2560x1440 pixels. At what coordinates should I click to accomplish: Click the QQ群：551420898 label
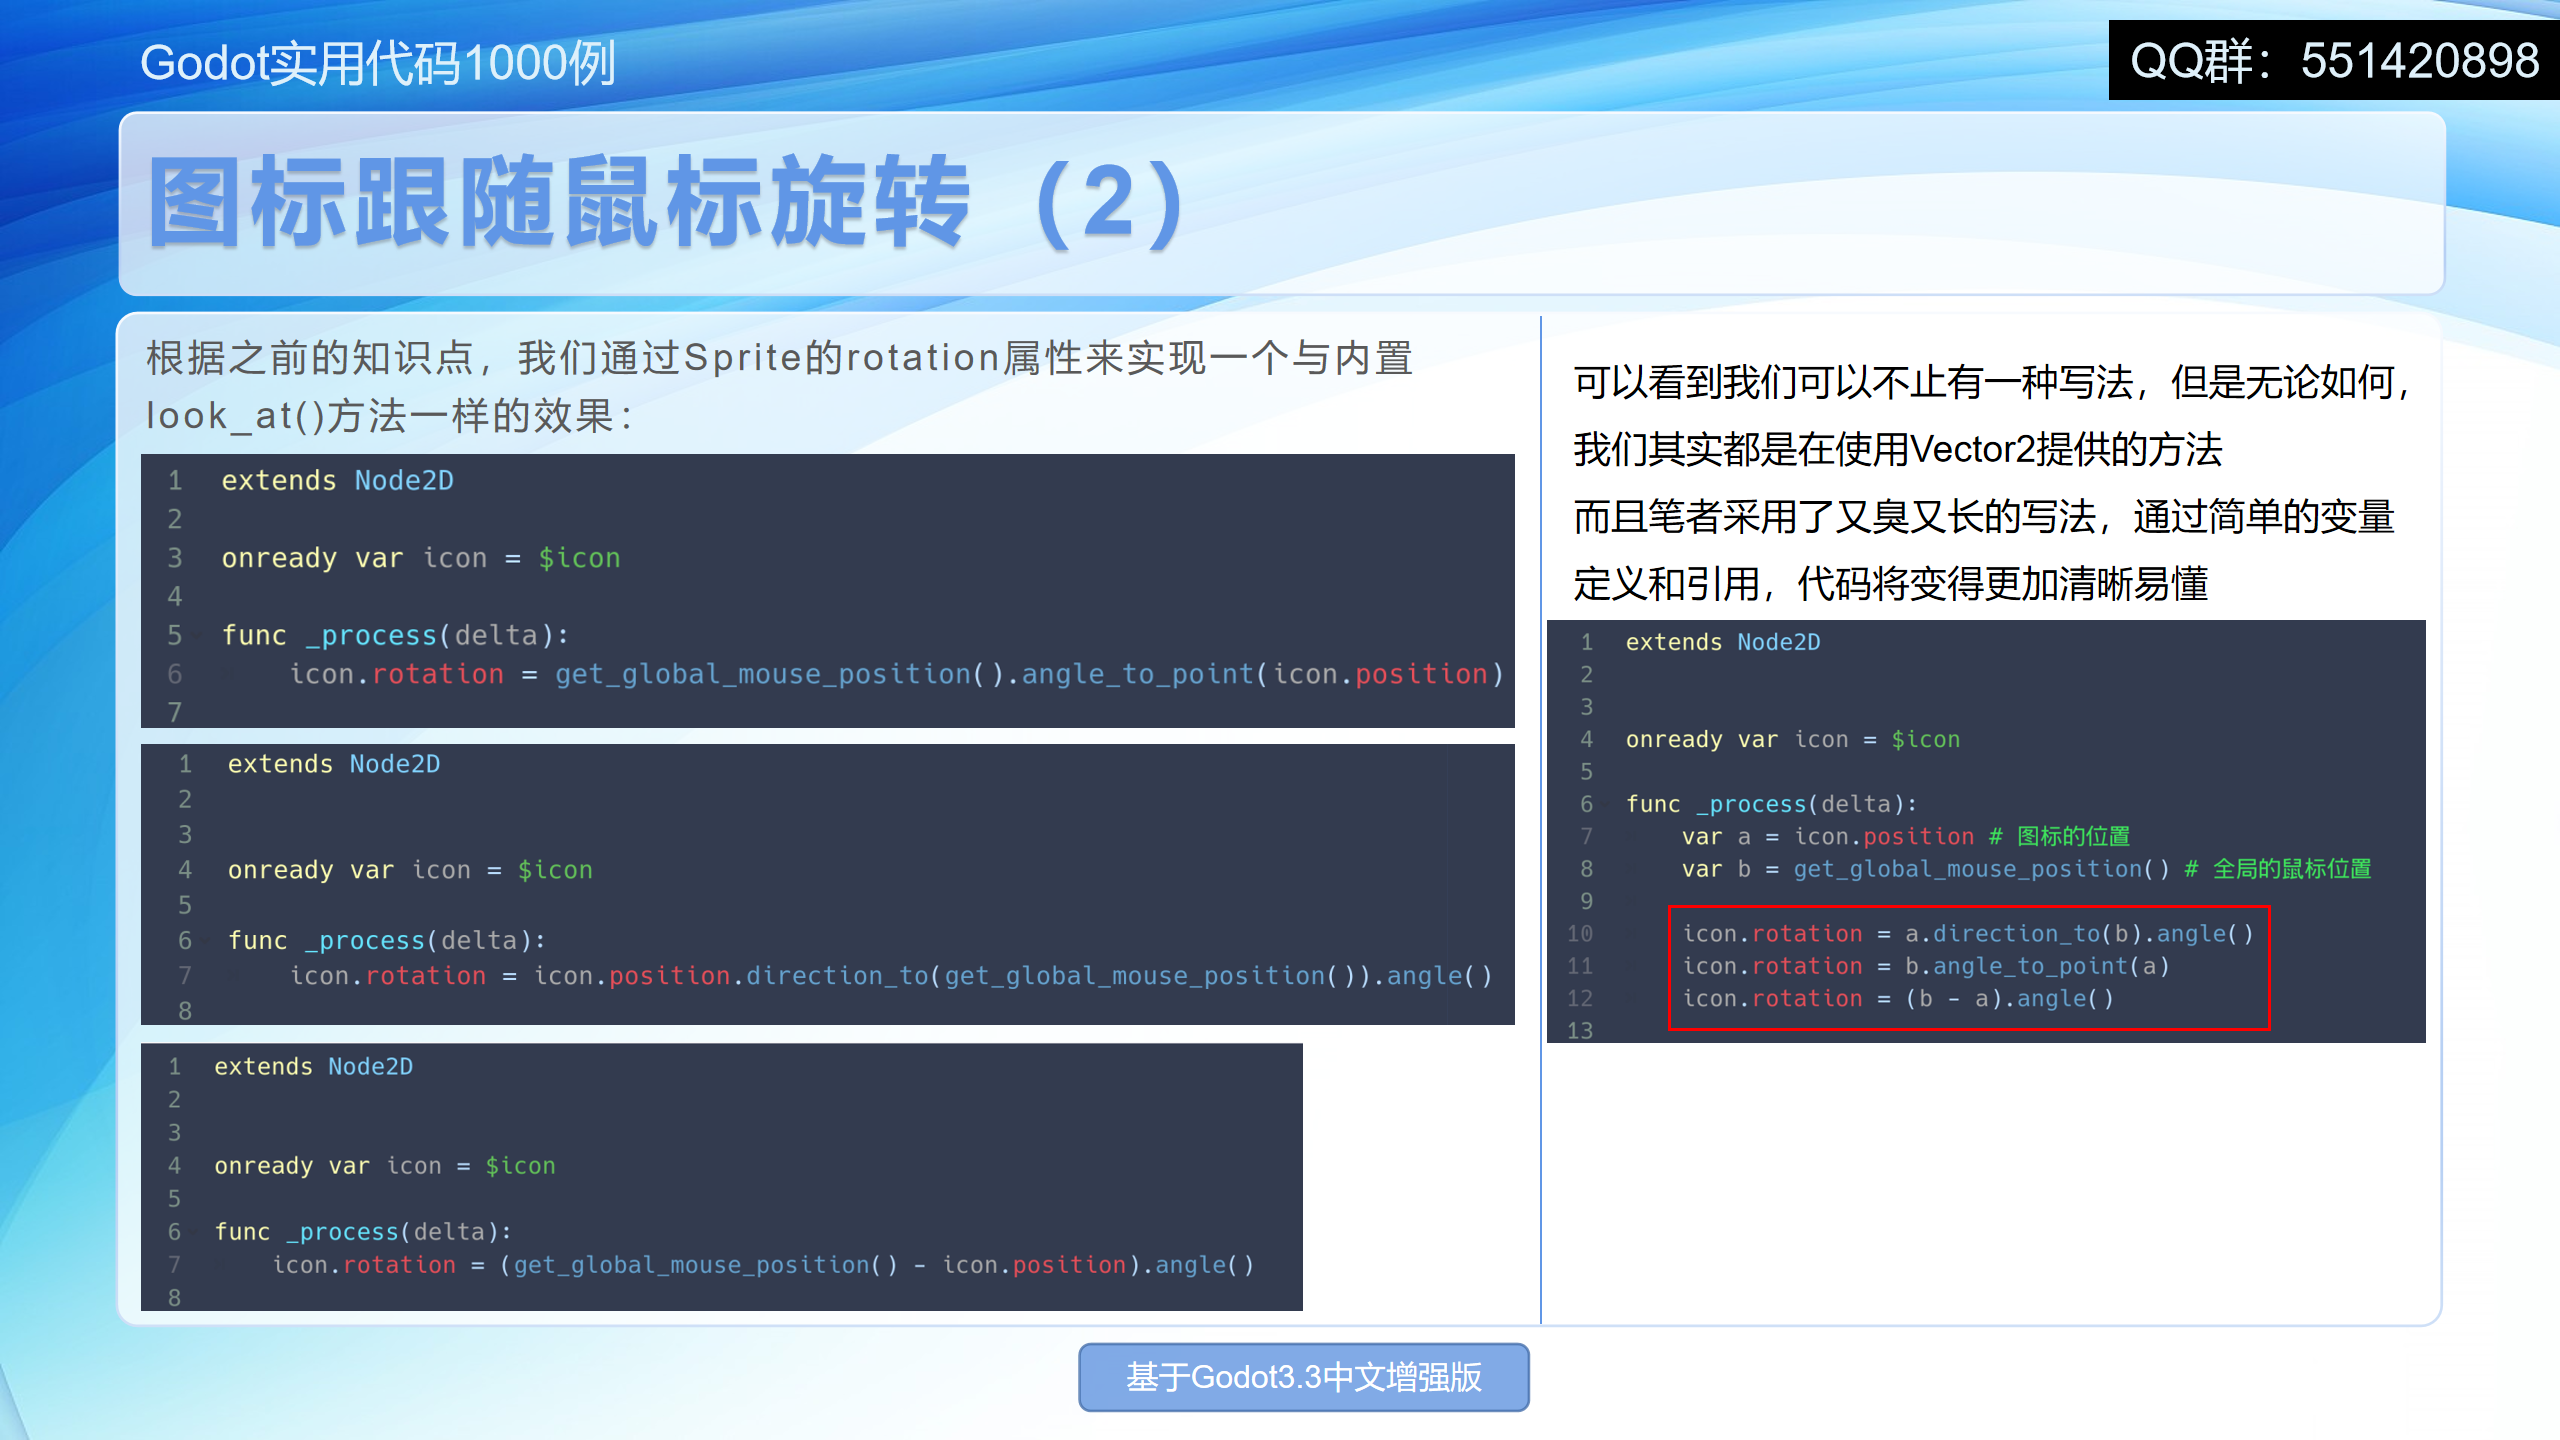(x=2334, y=60)
